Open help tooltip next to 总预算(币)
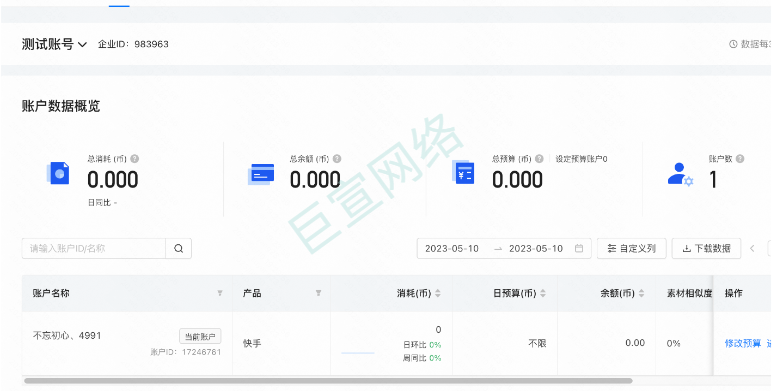This screenshot has height=391, width=780. 539,159
